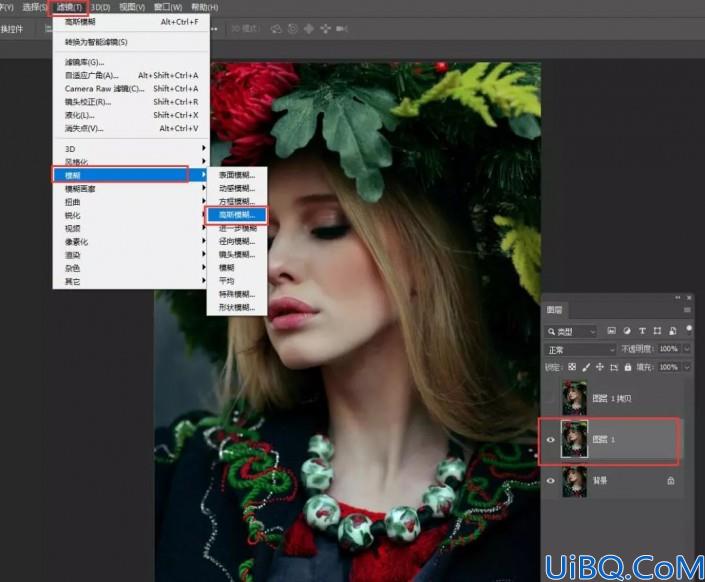Select shape layer filter icon
Viewport: 705px width, 582px height.
657,331
